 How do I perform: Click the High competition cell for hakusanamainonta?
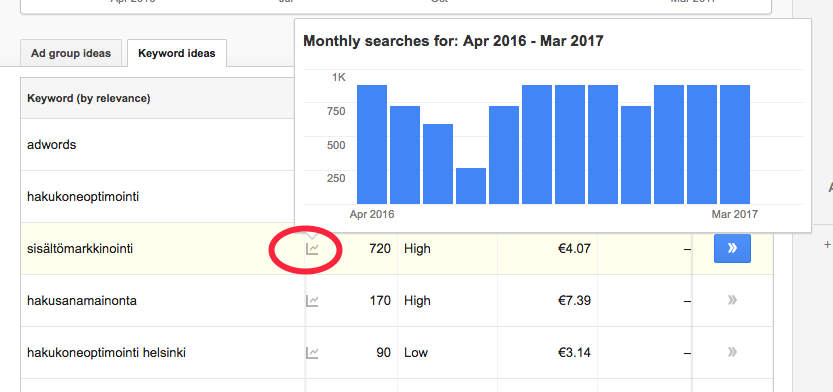click(417, 301)
